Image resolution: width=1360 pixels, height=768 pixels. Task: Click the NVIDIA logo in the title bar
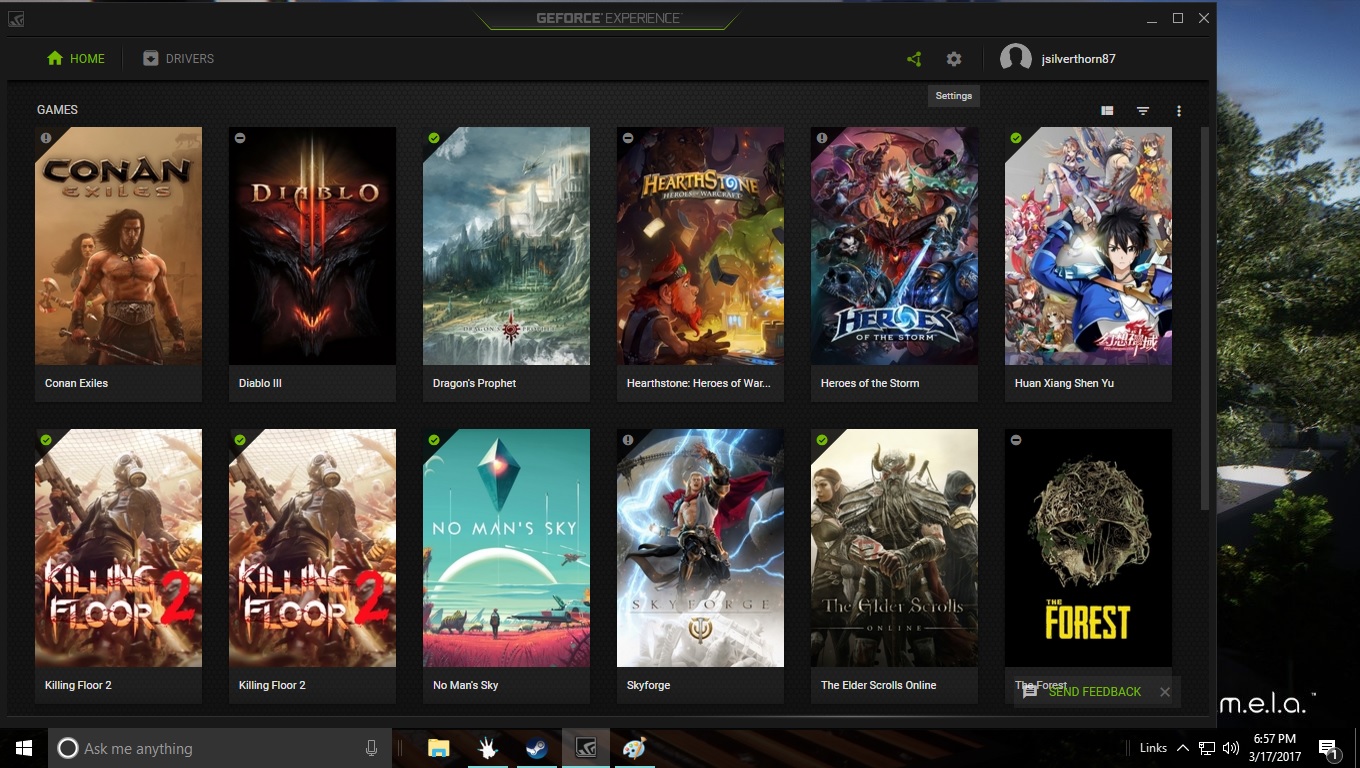pyautogui.click(x=16, y=18)
